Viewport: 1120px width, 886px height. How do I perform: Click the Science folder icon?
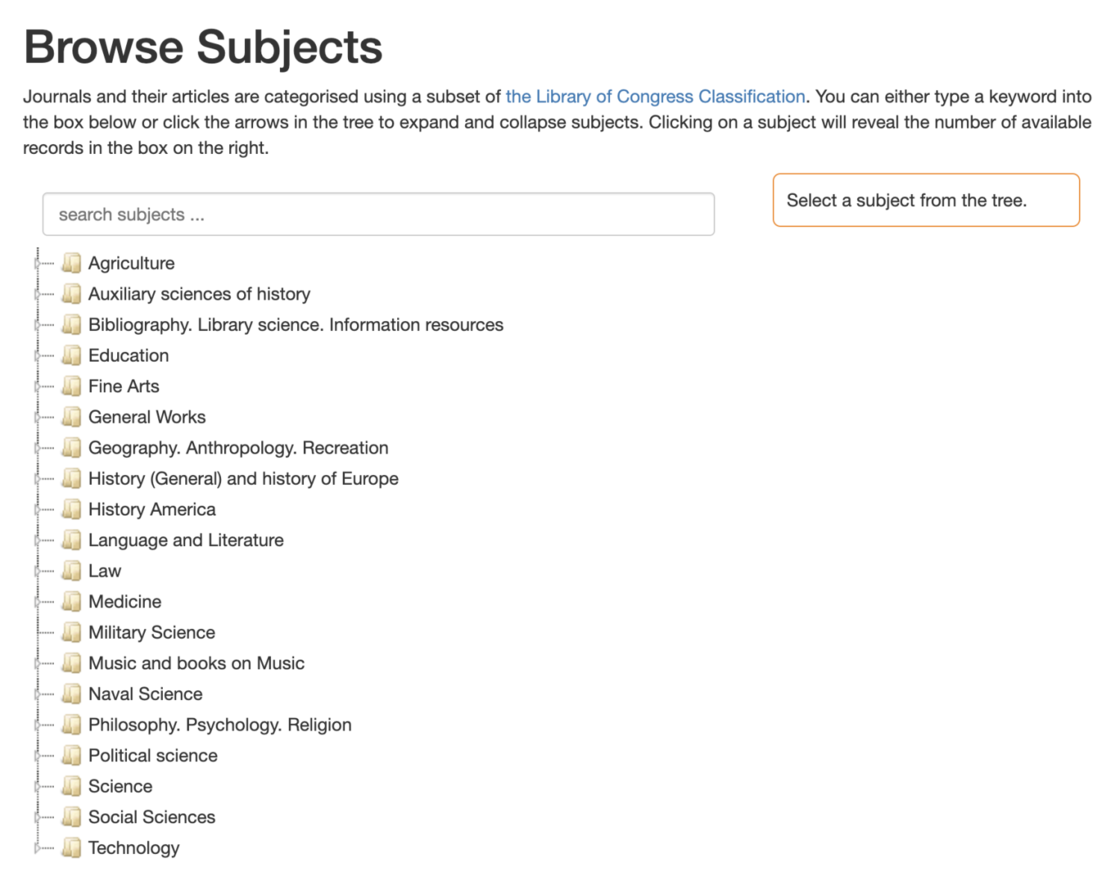tap(71, 785)
